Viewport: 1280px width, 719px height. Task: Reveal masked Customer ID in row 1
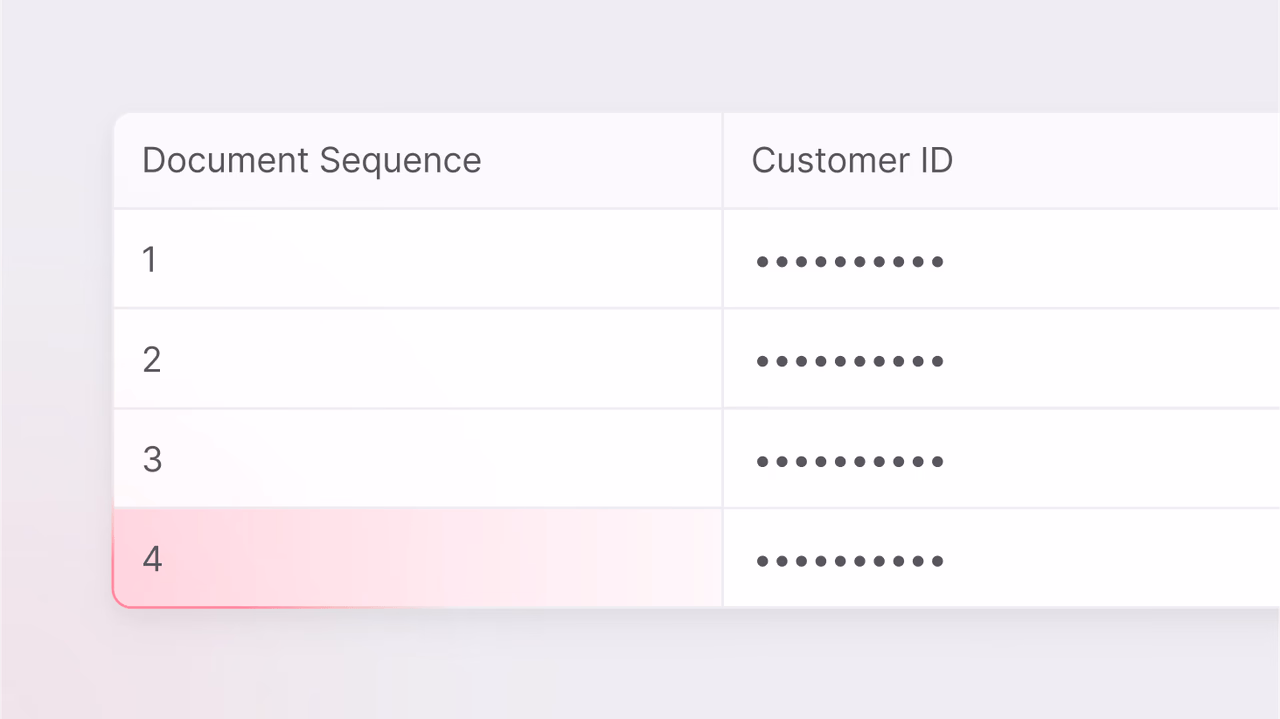[850, 262]
